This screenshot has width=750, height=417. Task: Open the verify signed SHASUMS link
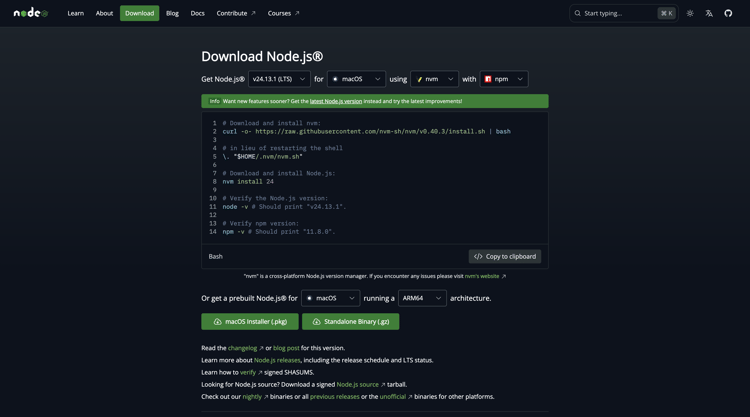(251, 372)
